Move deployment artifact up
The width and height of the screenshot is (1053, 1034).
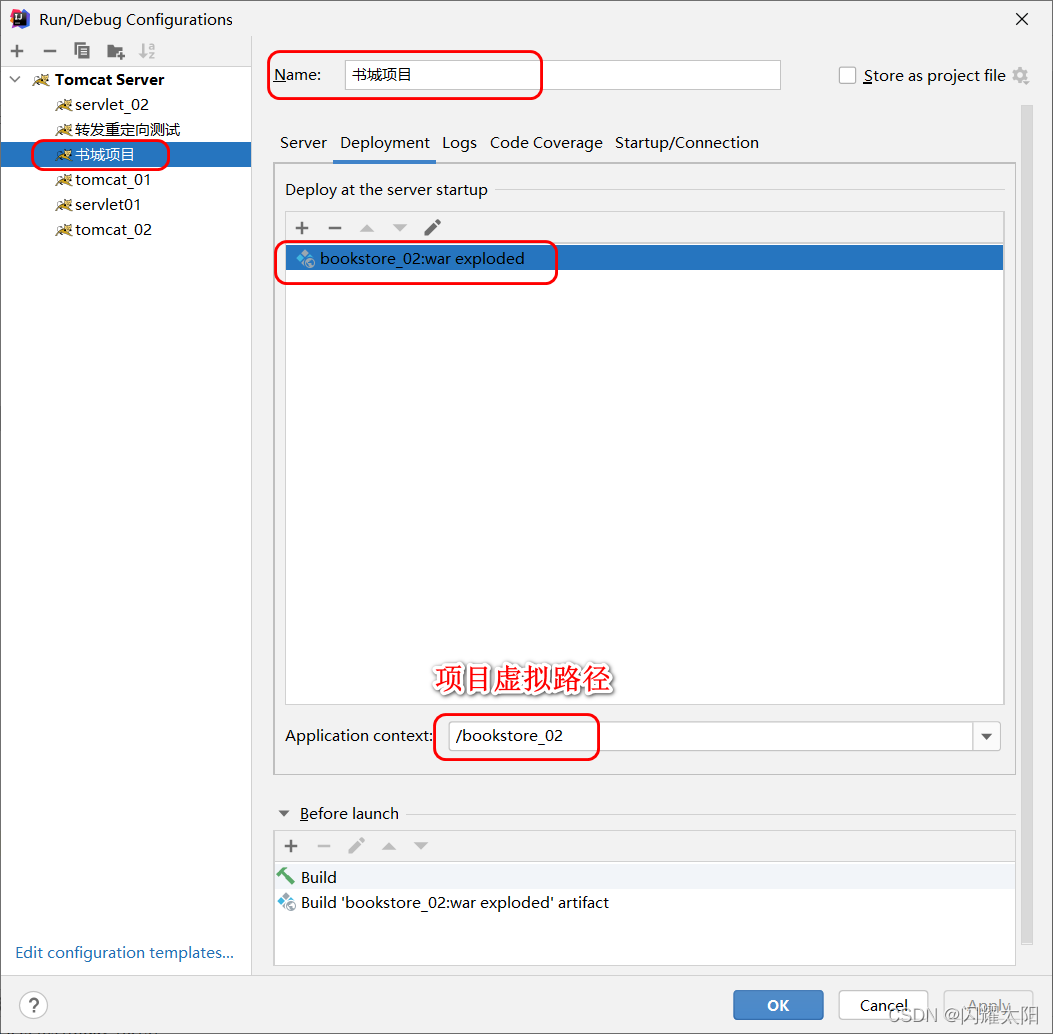coord(367,228)
